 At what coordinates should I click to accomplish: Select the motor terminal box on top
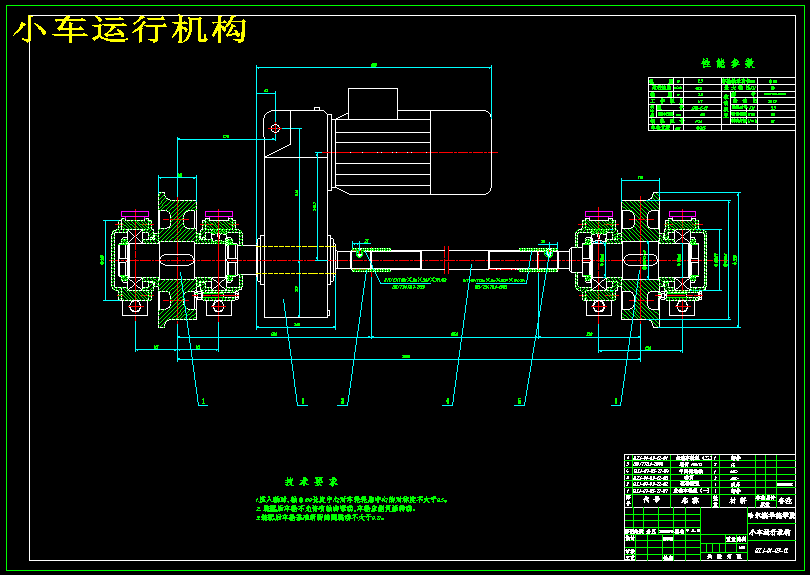[372, 103]
